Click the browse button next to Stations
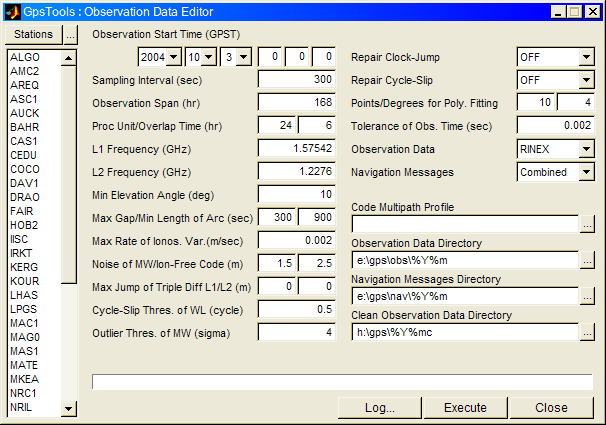606x425 pixels. point(70,34)
